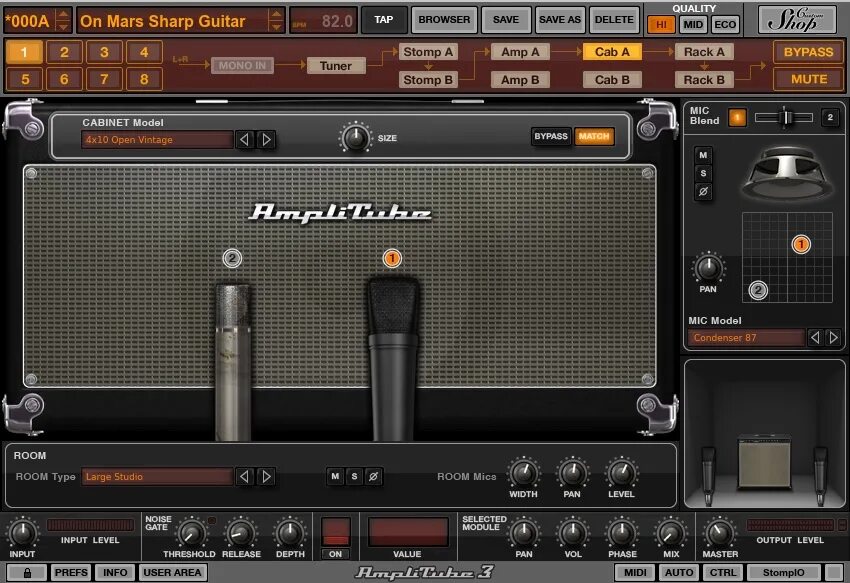This screenshot has width=850, height=583.
Task: Adjust the MIC Blend slider
Action: [x=784, y=117]
